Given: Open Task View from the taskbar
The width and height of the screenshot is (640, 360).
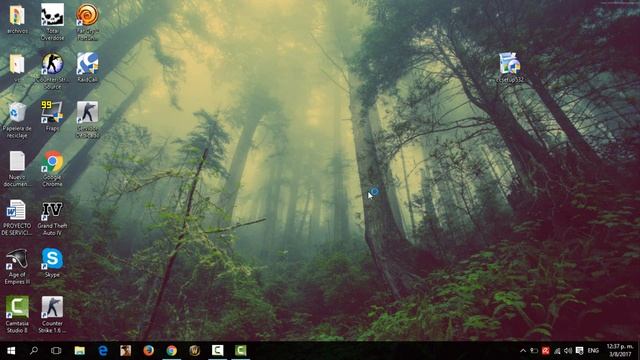Looking at the screenshot, I should click(x=56, y=351).
